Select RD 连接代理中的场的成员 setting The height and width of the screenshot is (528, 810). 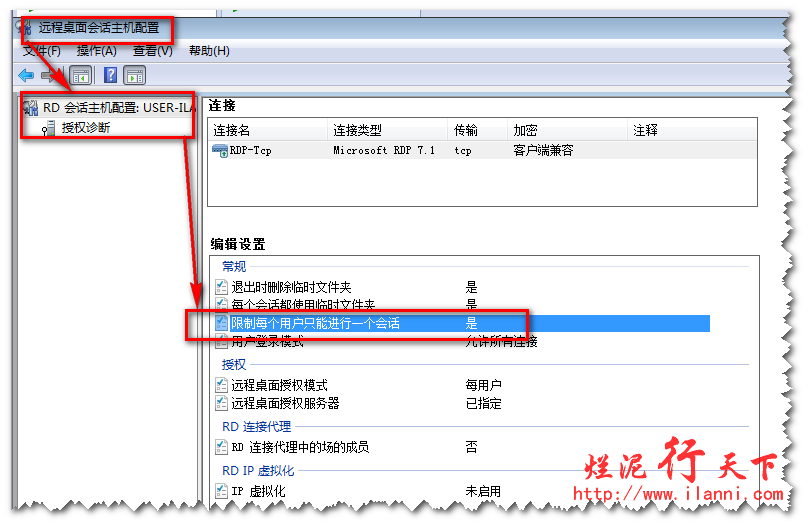coord(300,447)
